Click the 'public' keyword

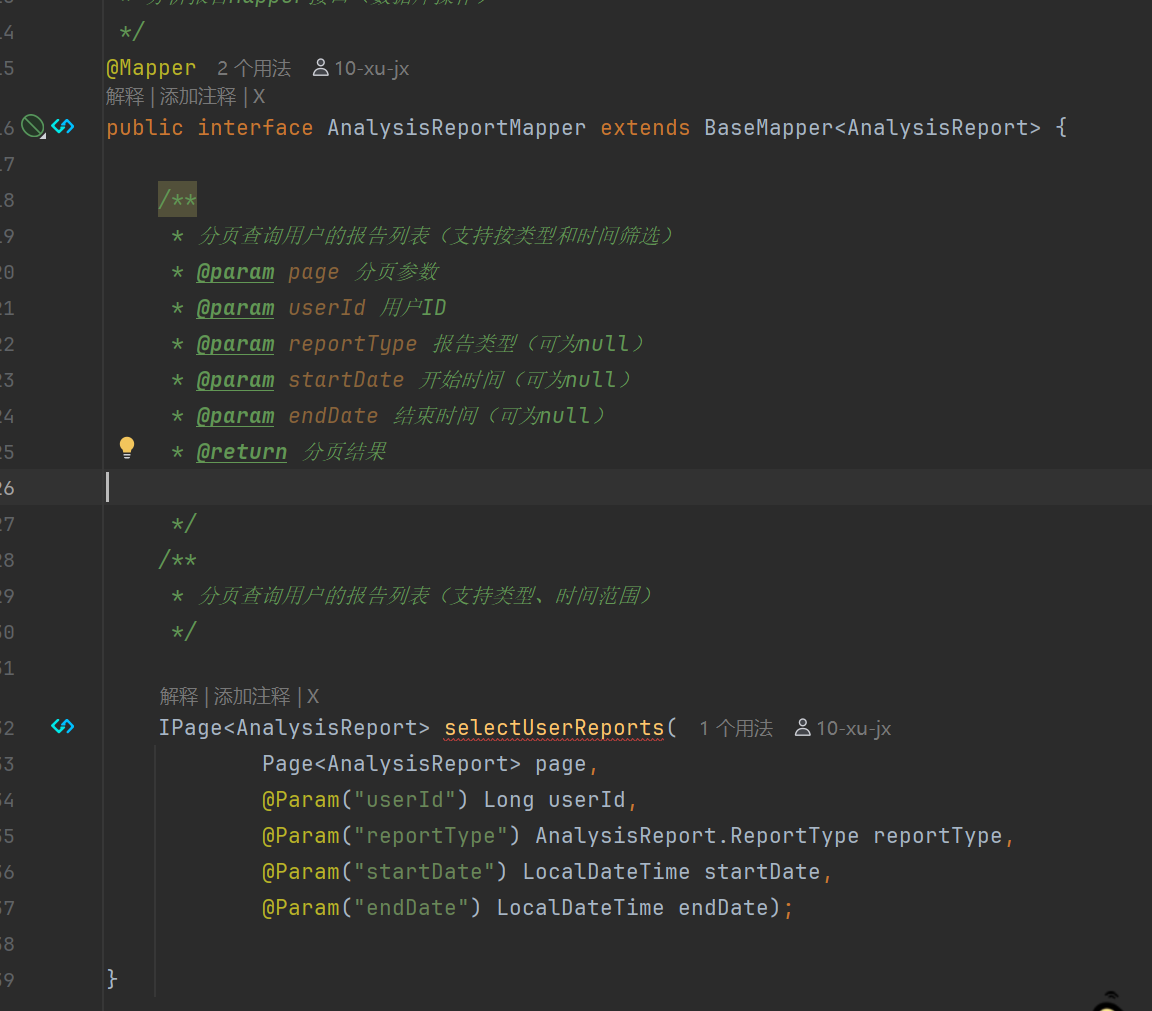tap(145, 128)
